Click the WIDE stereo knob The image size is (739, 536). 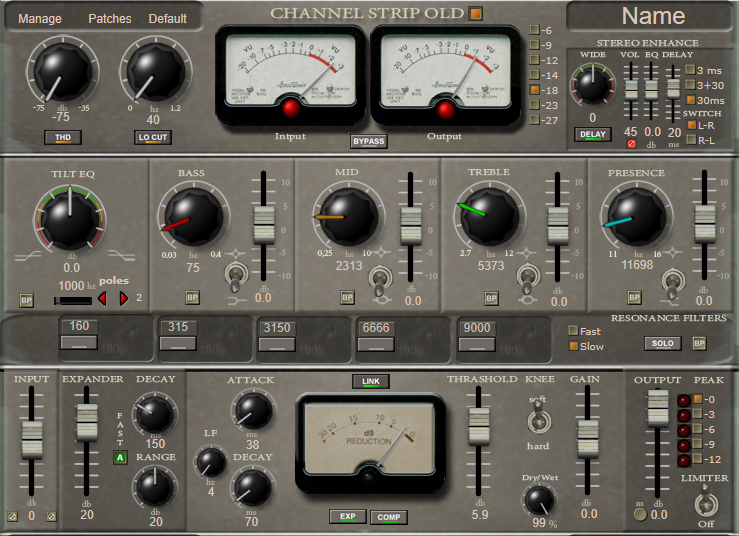tap(592, 85)
